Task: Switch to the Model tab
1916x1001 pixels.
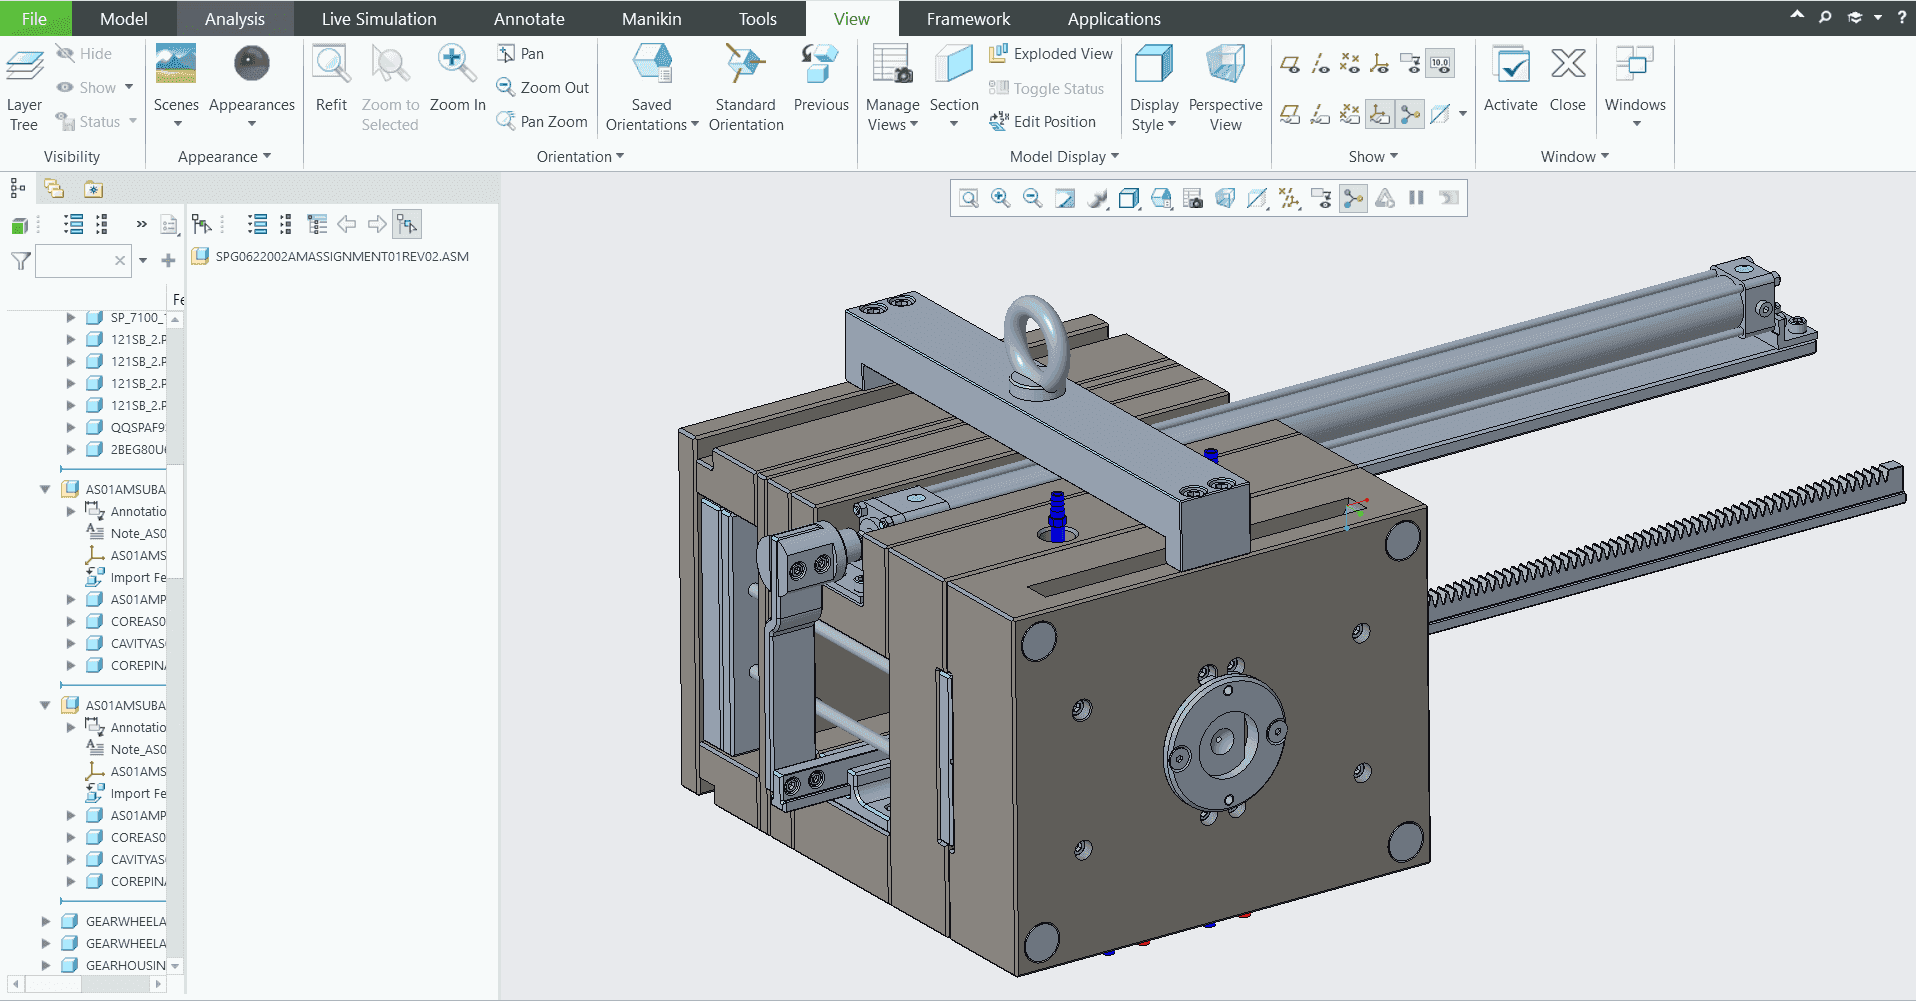Action: pyautogui.click(x=124, y=19)
